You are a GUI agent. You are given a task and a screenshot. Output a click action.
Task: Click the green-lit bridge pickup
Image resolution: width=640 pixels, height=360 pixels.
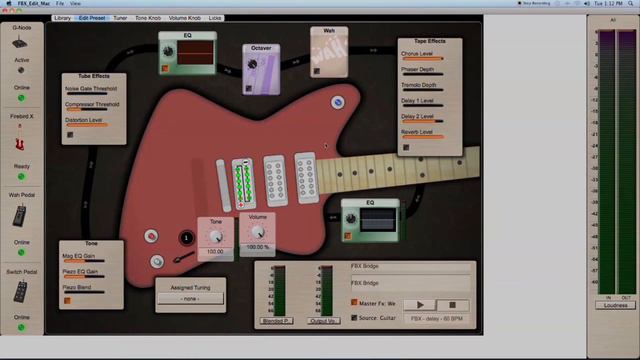click(x=243, y=184)
